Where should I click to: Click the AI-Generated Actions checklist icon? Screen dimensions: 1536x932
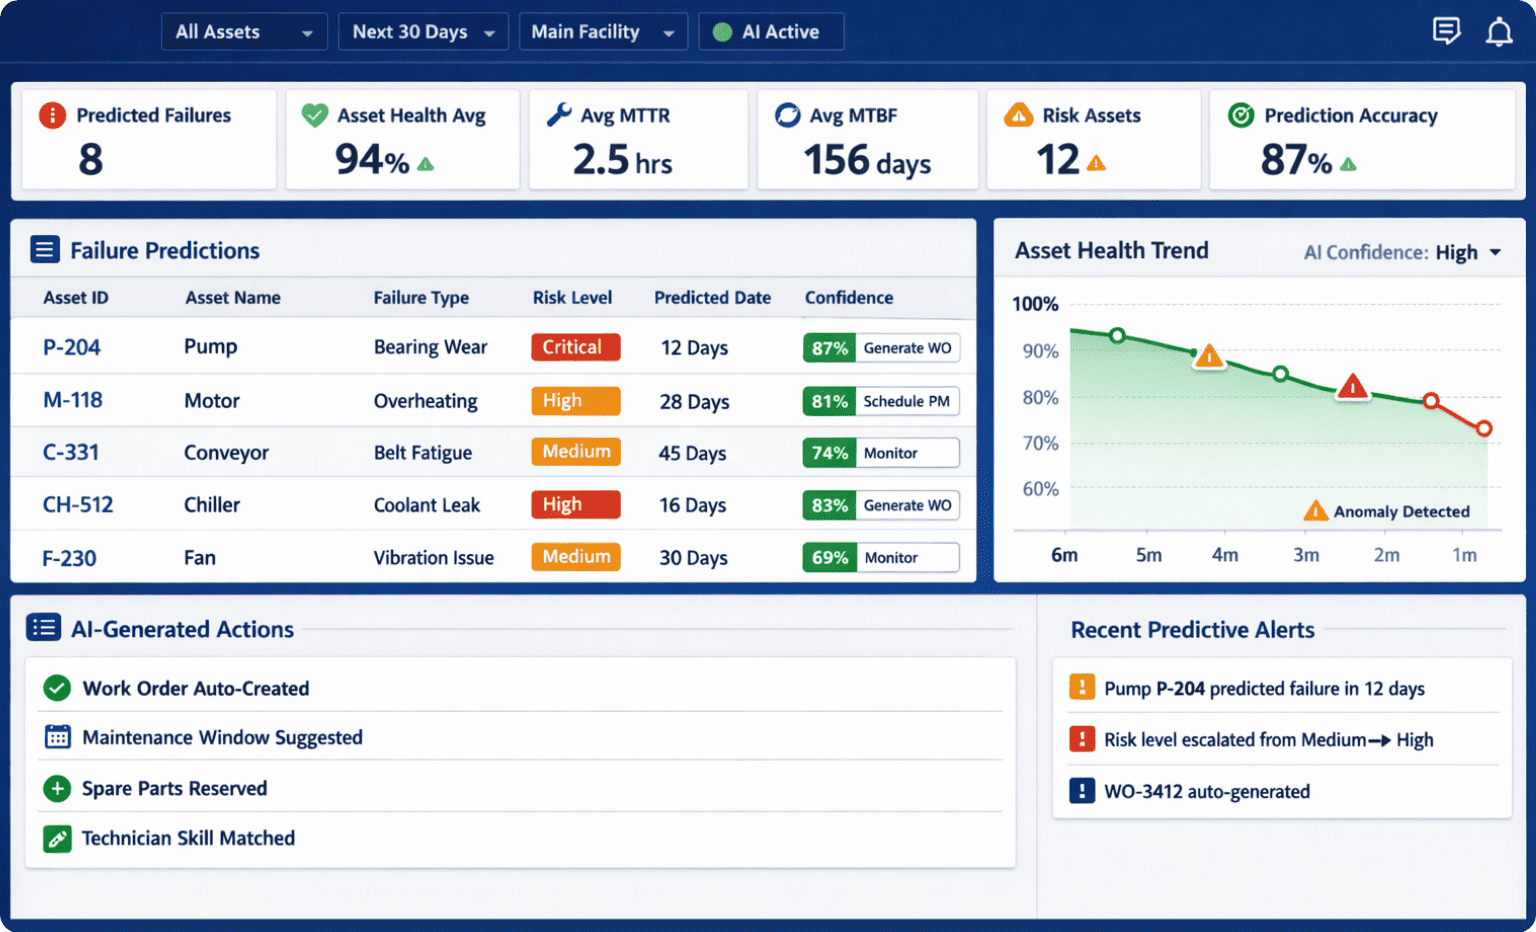coord(43,627)
